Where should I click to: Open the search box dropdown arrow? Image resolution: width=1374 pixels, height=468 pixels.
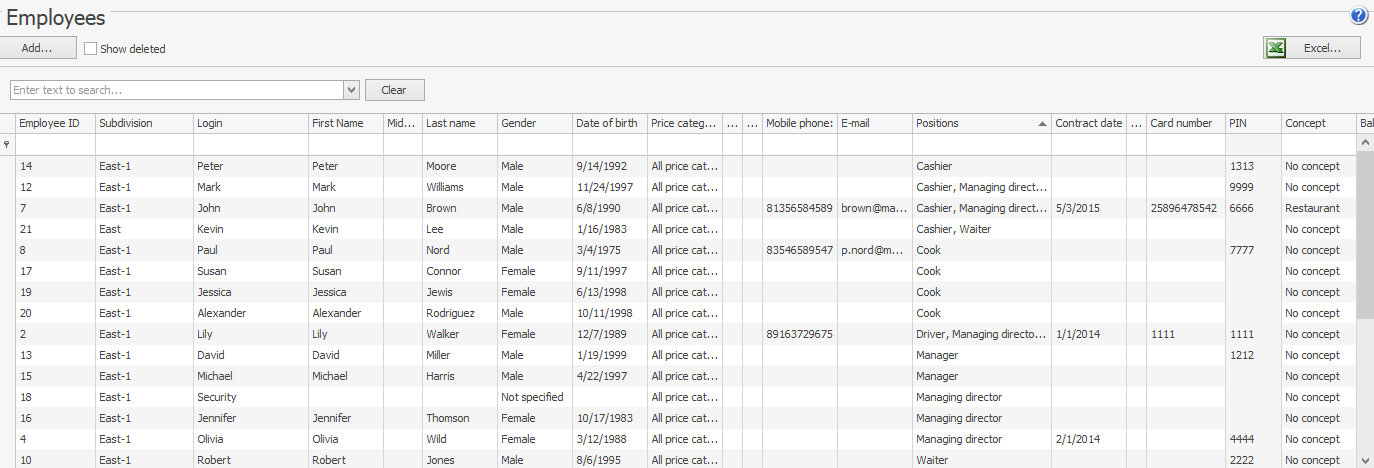pyautogui.click(x=351, y=90)
